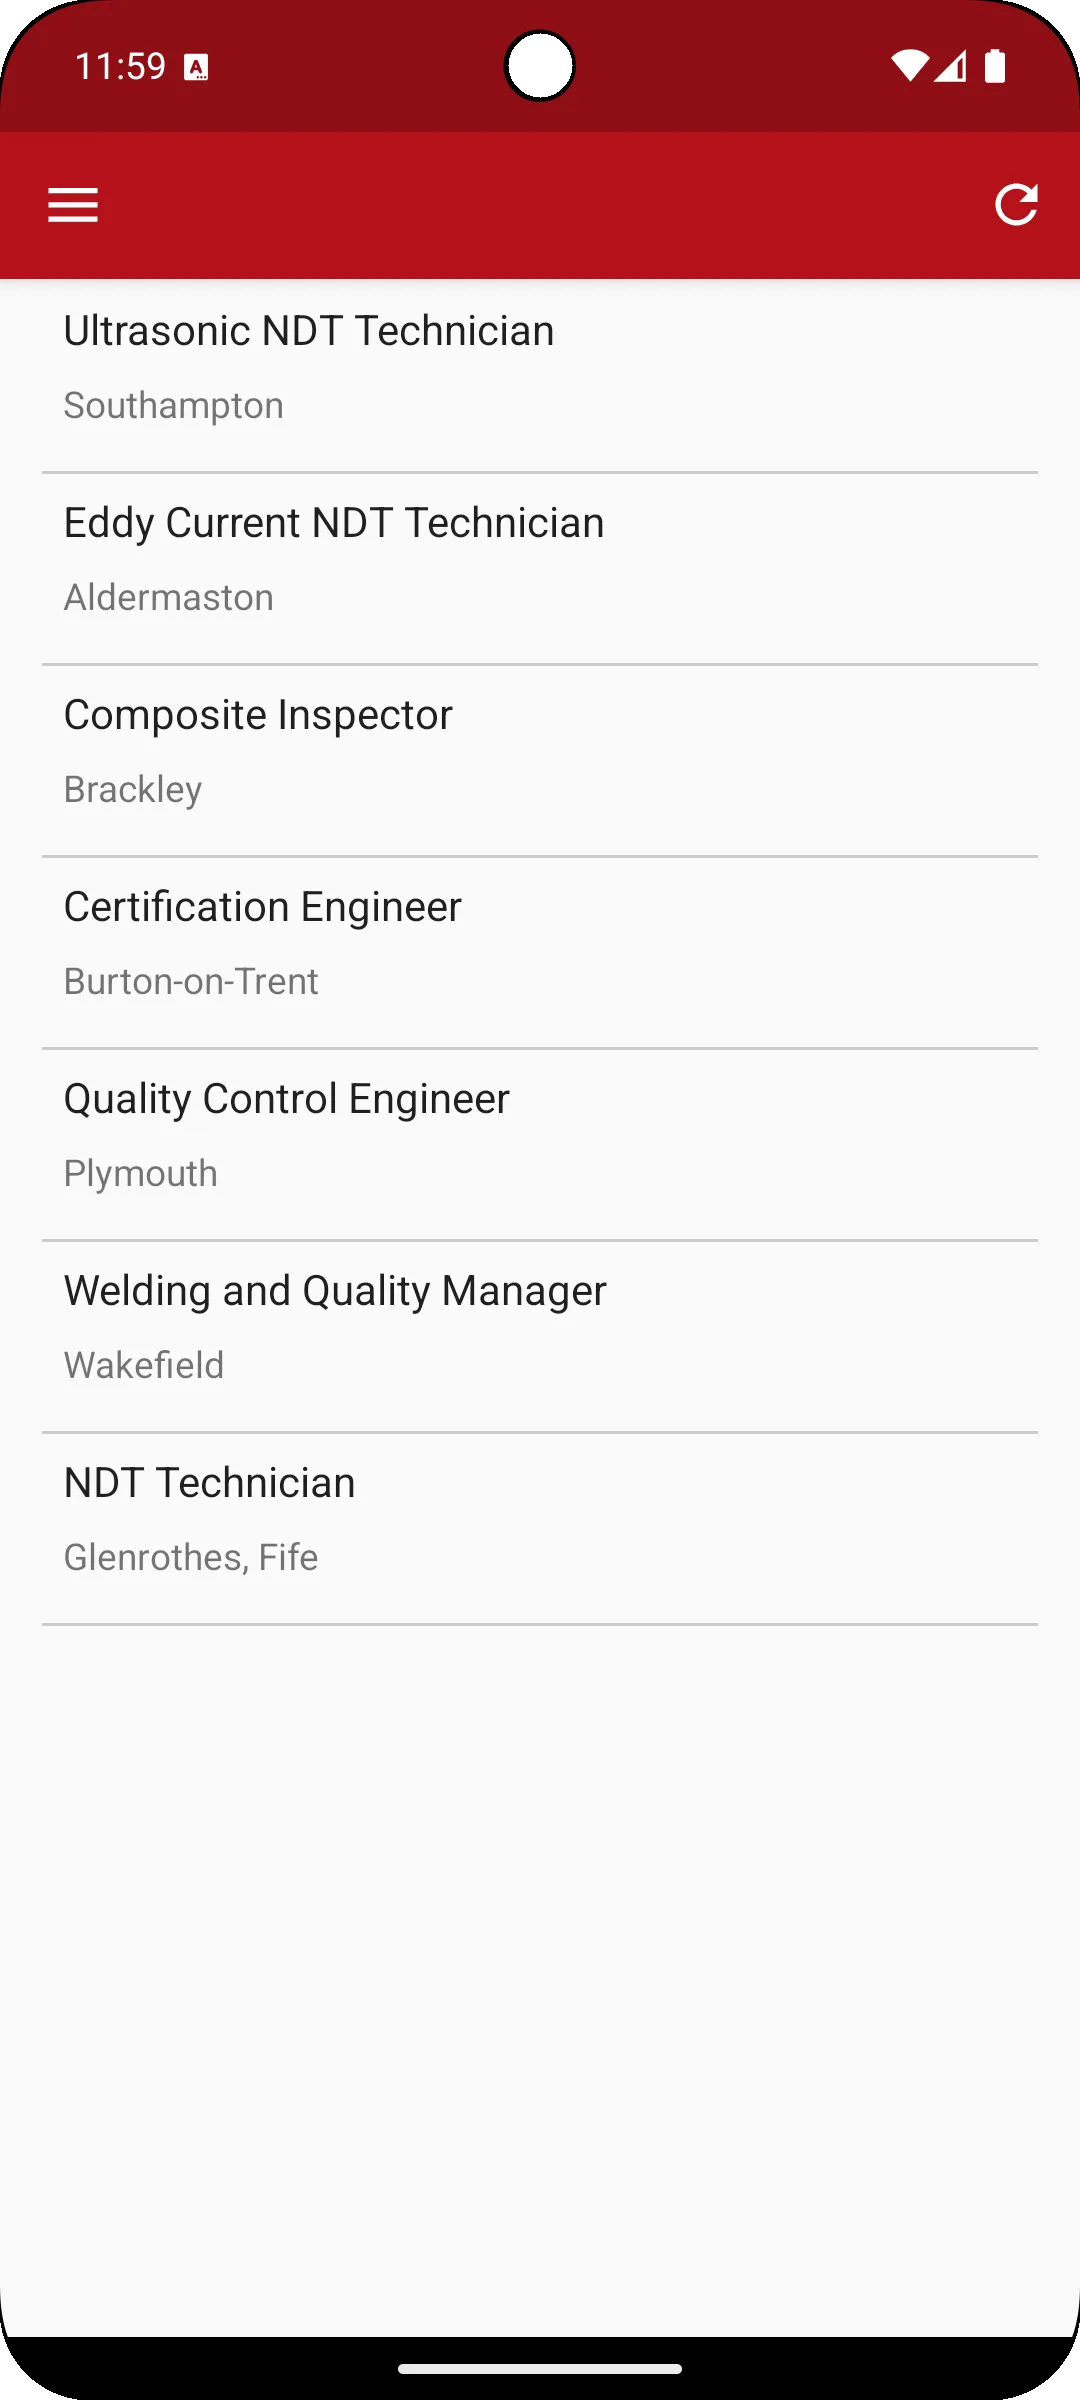Tap the Wakefield location label
The image size is (1080, 2400).
click(x=144, y=1365)
